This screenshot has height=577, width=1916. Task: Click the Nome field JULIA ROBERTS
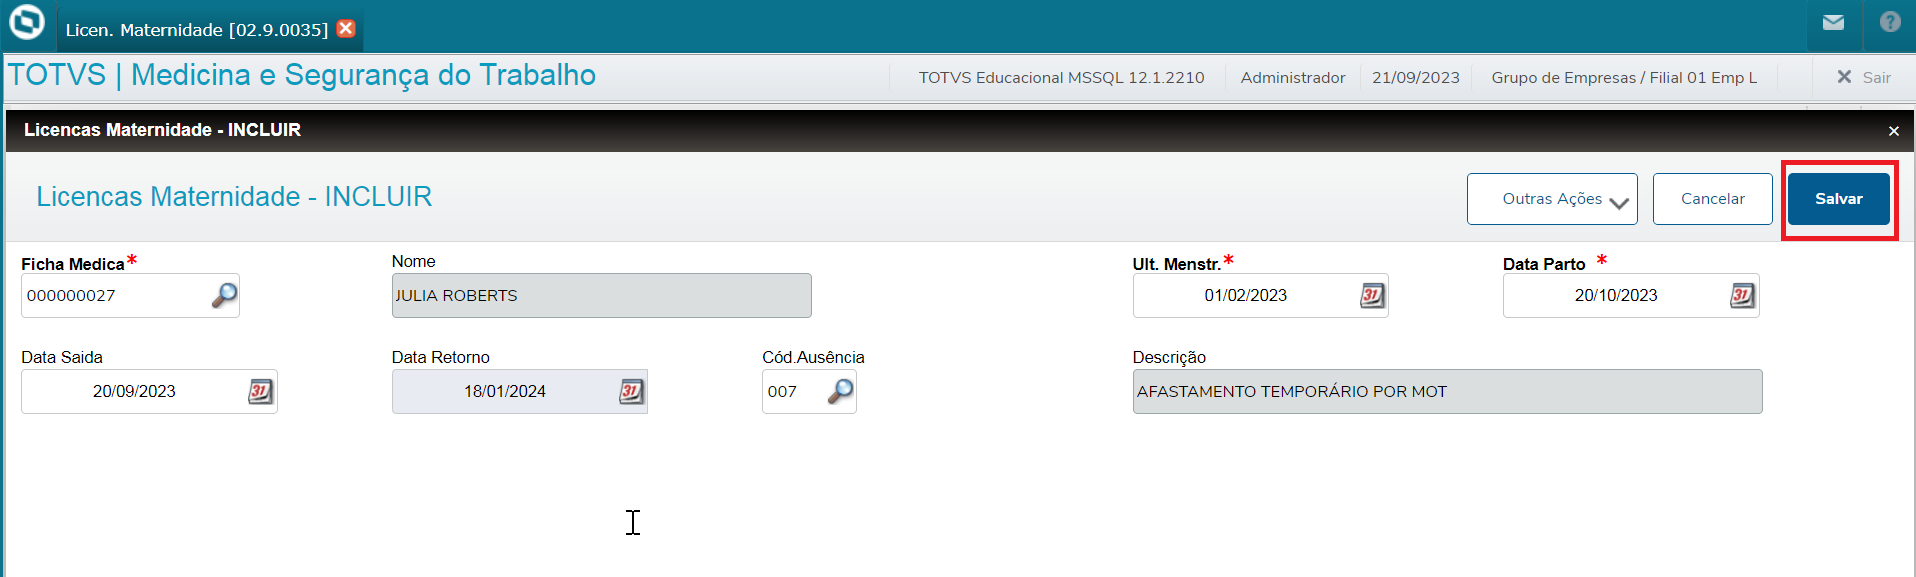(601, 295)
